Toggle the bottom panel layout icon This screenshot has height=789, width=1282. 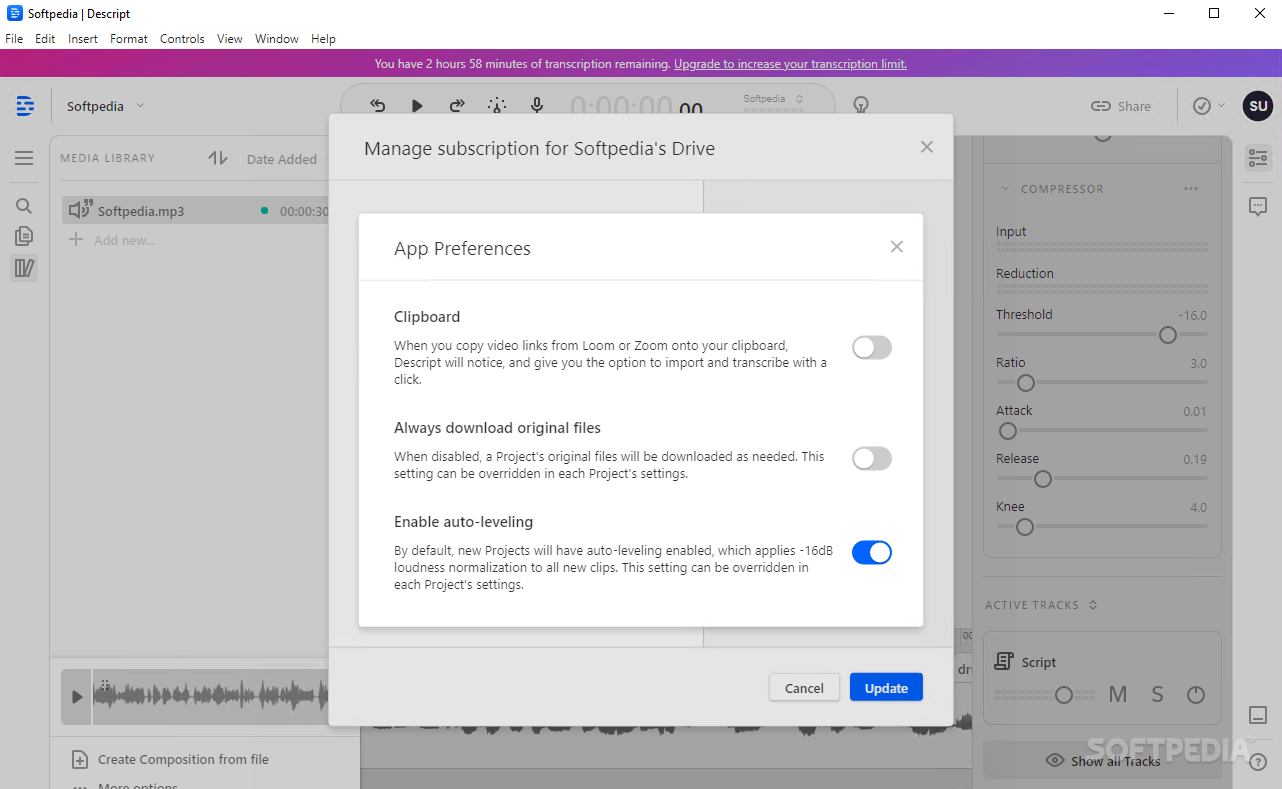pyautogui.click(x=1258, y=715)
